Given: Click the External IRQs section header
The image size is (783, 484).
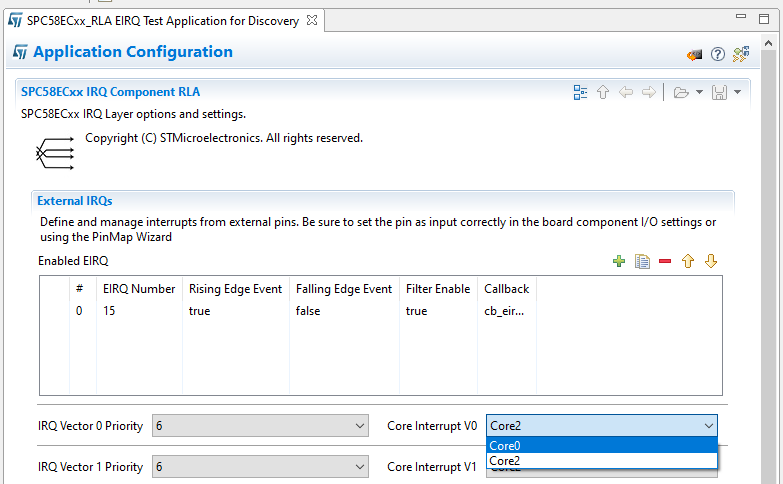Looking at the screenshot, I should pos(75,201).
